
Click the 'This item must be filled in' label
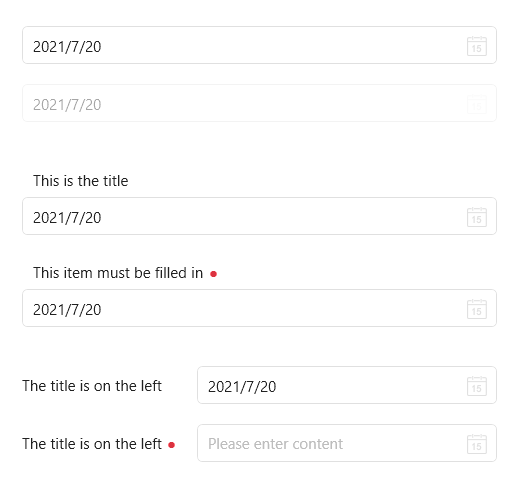point(118,273)
